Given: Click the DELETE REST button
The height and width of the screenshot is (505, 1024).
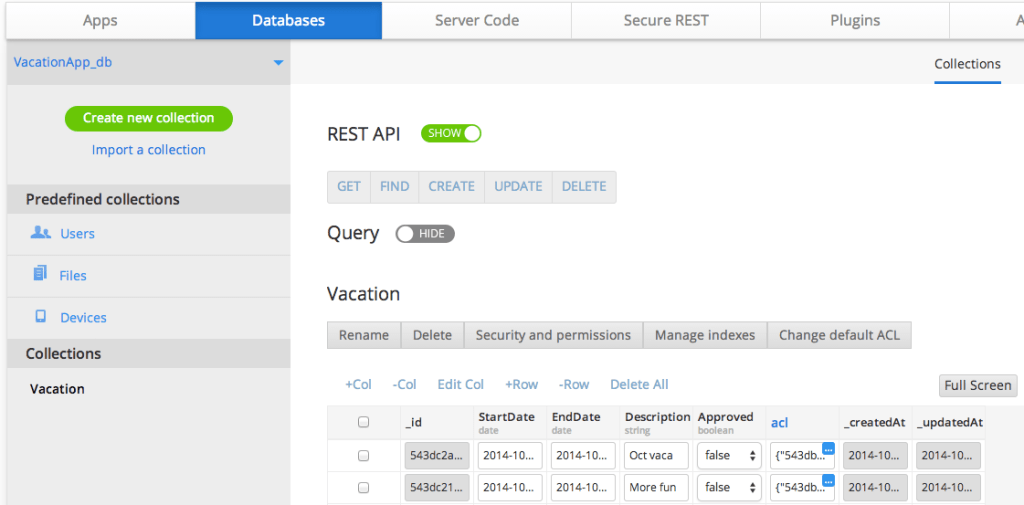Looking at the screenshot, I should coord(584,187).
